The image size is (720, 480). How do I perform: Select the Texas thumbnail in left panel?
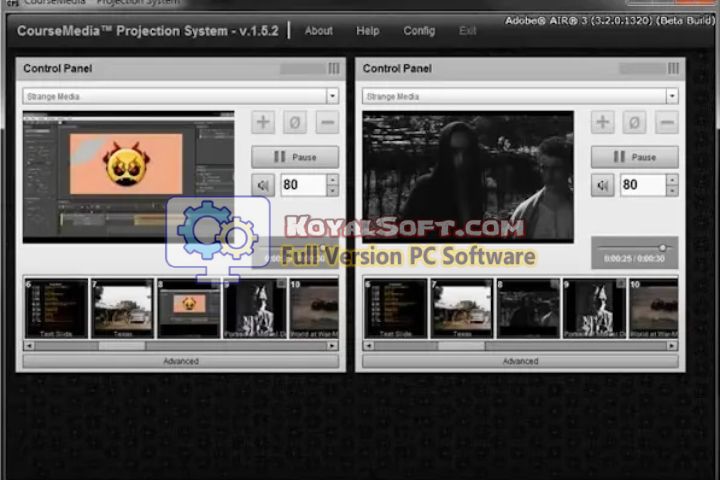(122, 308)
